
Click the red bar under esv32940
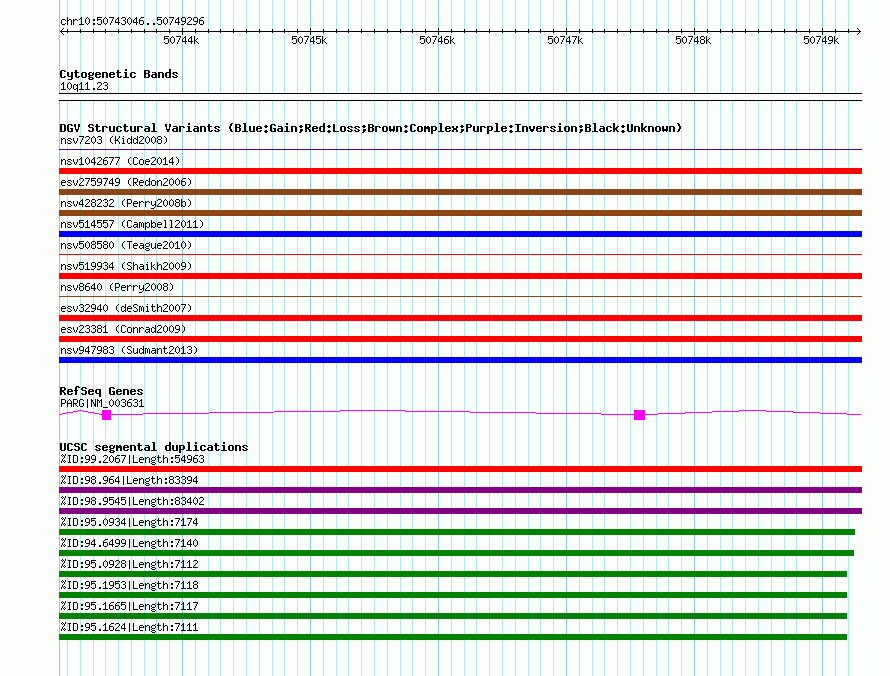460,318
